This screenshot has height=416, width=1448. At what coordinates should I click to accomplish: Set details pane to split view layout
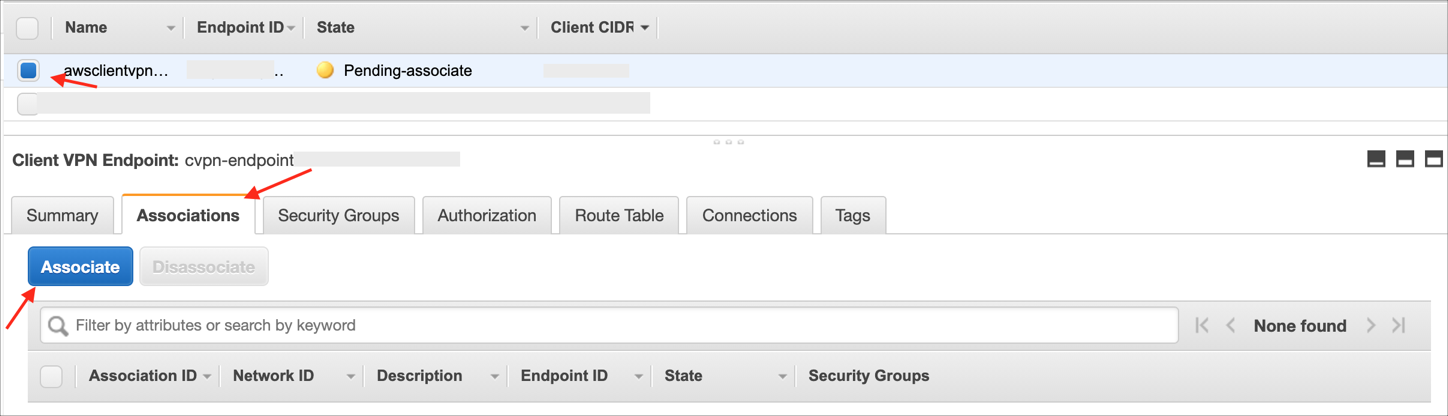(x=1405, y=159)
